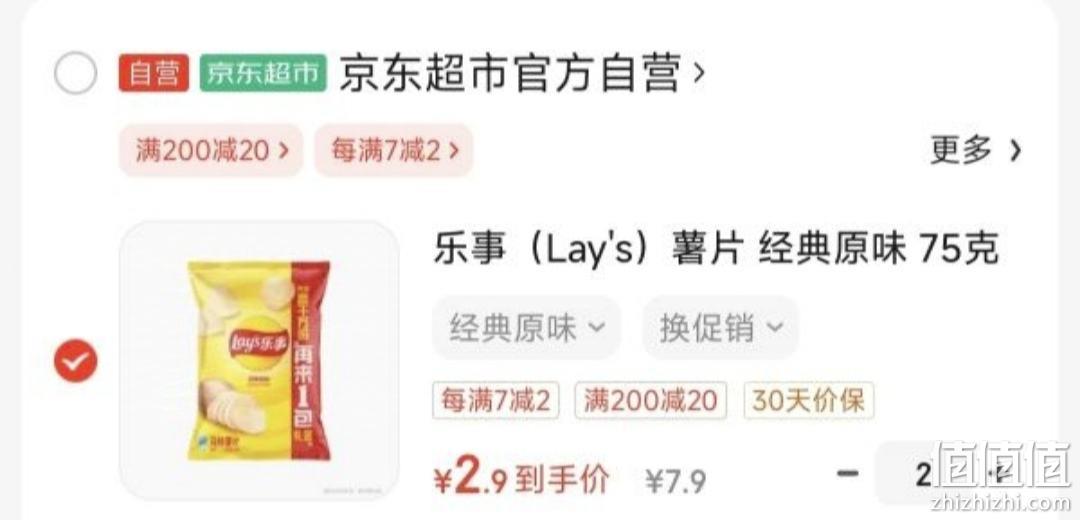Viewport: 1080px width, 520px height.
Task: Tap the green 京东超市 badge
Action: (263, 73)
